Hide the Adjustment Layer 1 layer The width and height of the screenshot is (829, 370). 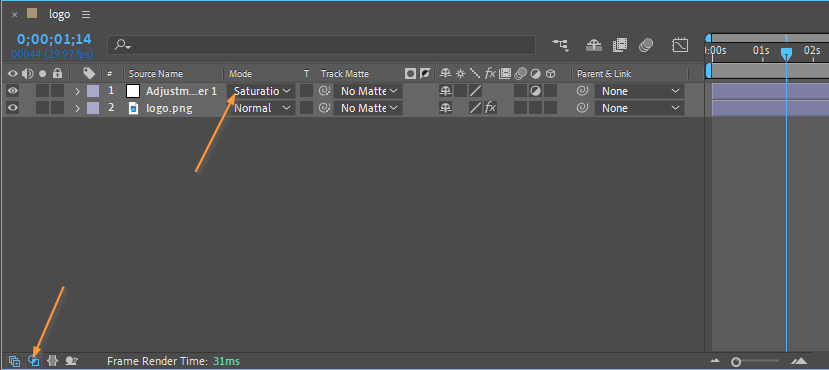[13, 91]
